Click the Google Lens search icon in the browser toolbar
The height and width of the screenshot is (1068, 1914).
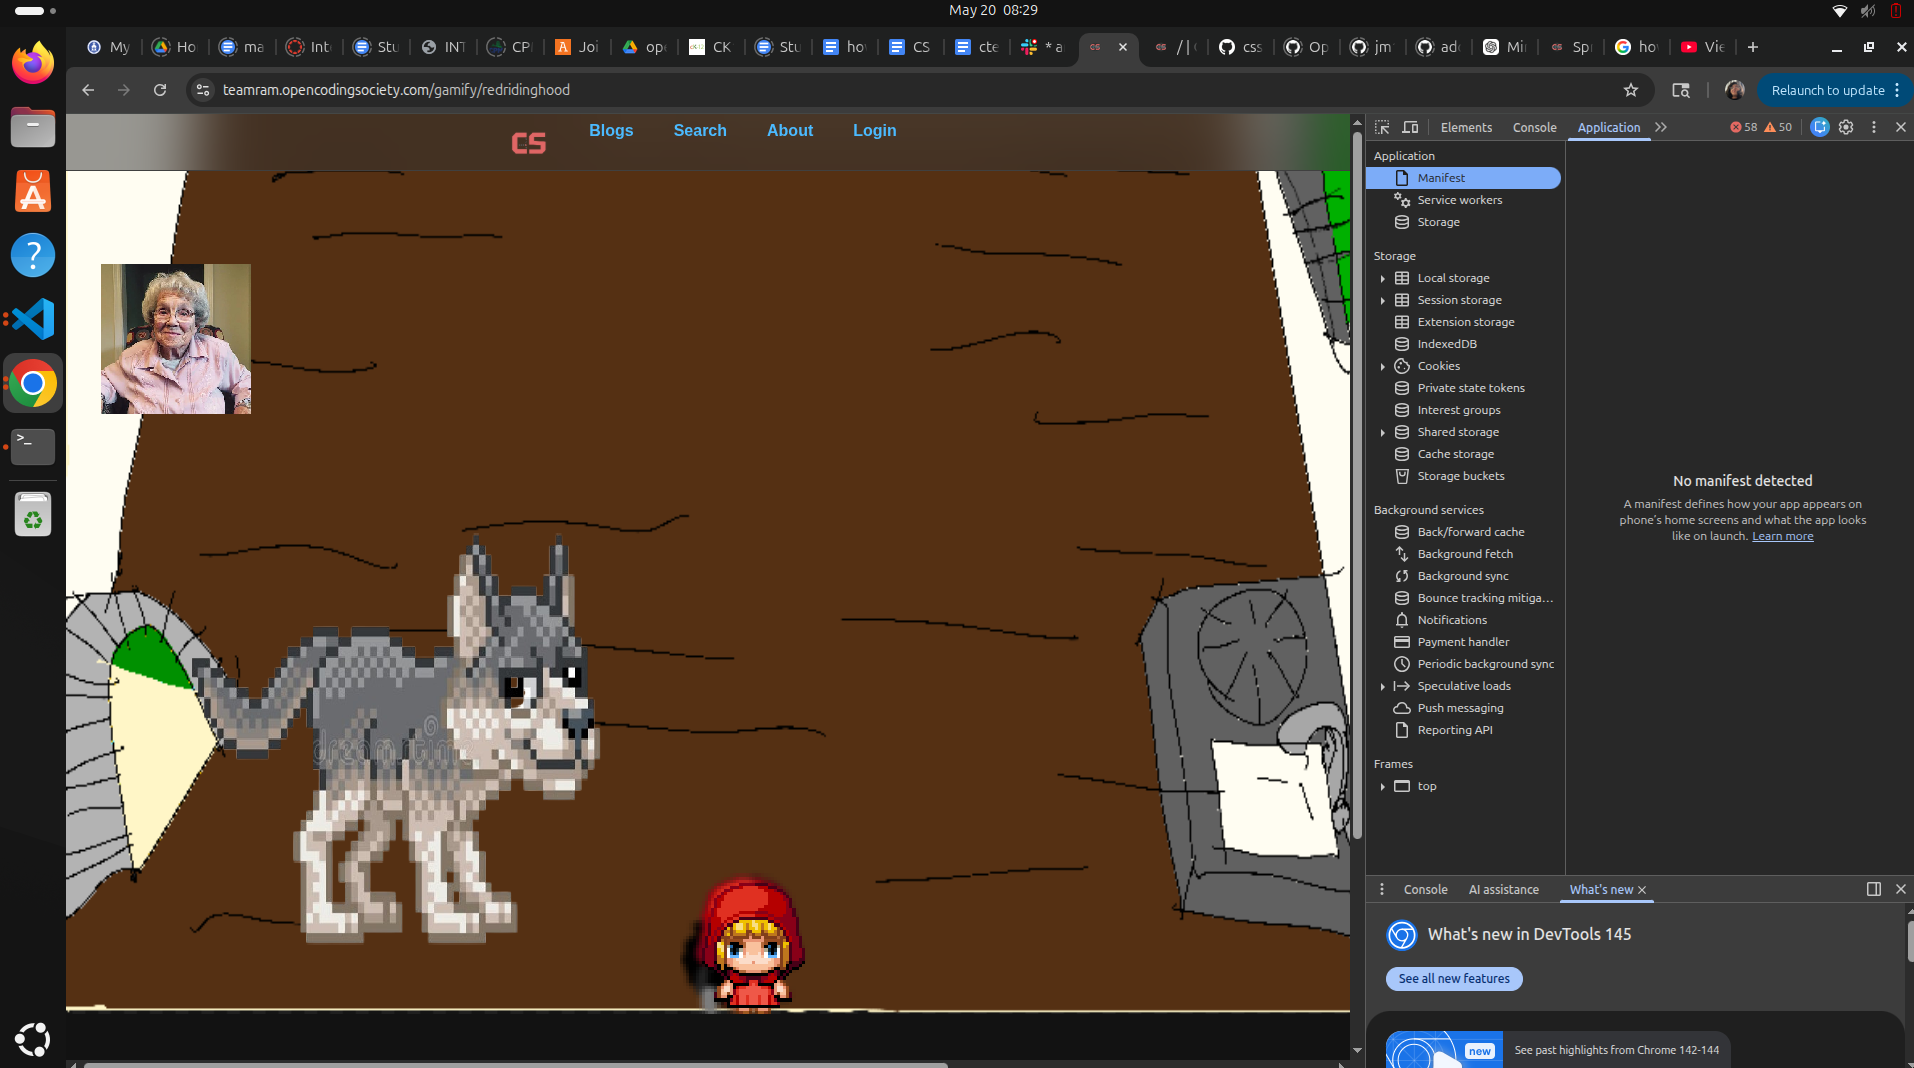[x=1681, y=90]
